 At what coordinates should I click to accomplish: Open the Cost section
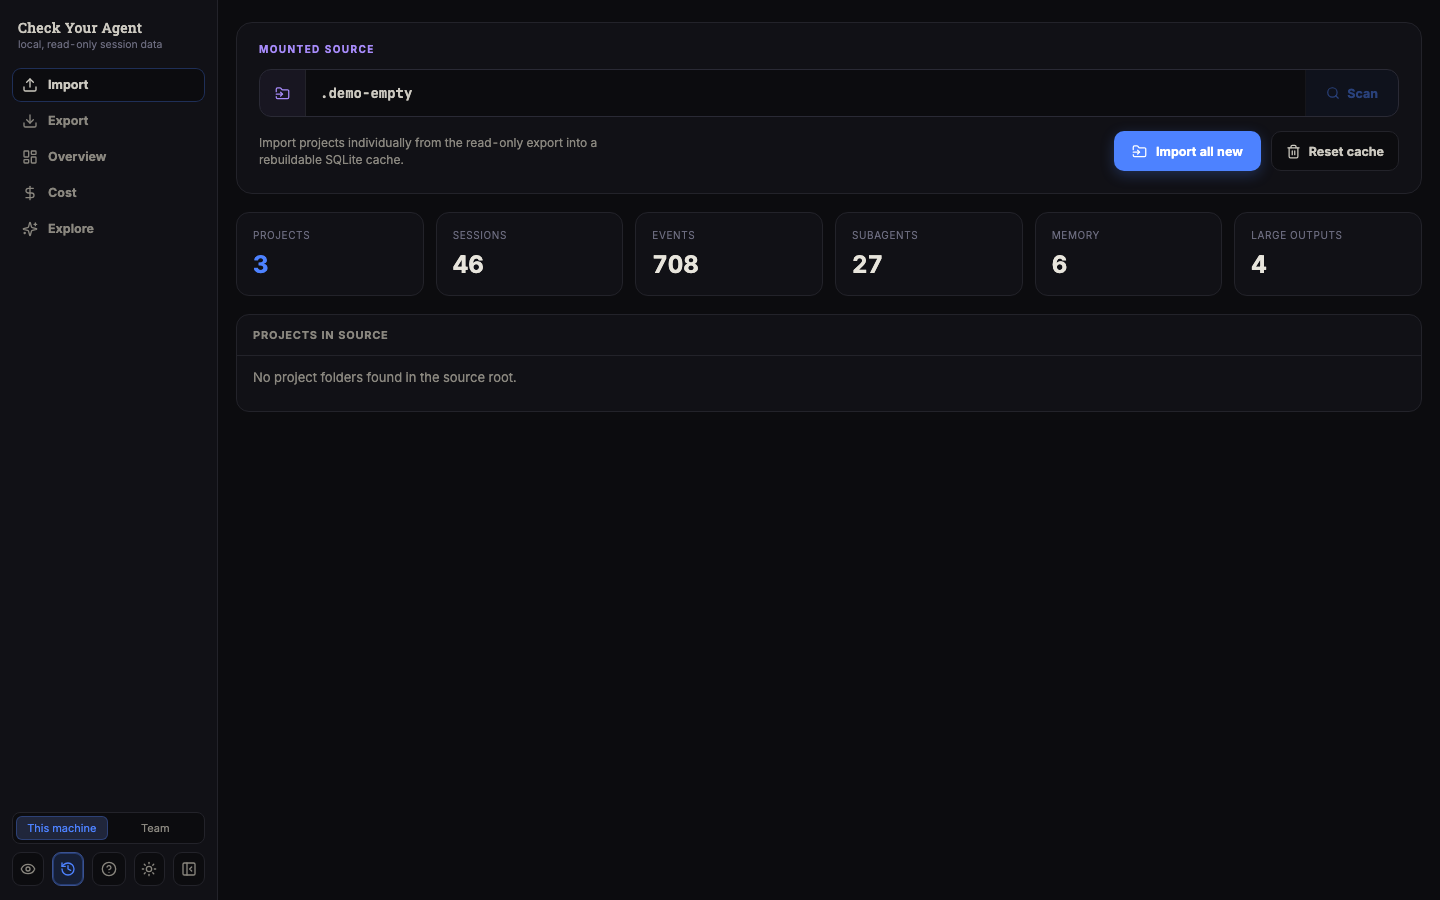108,193
